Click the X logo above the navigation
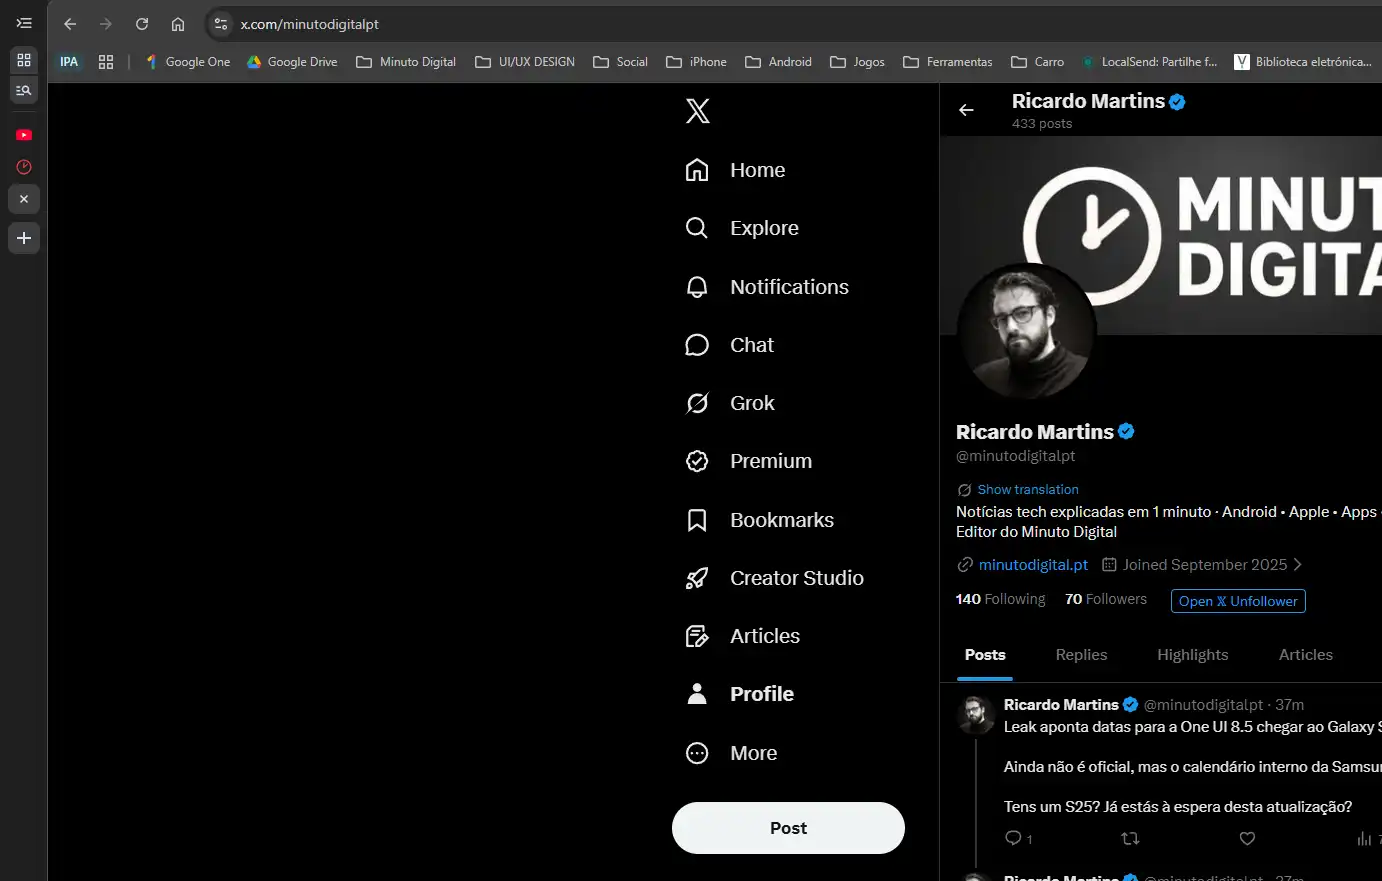1382x881 pixels. pos(697,110)
